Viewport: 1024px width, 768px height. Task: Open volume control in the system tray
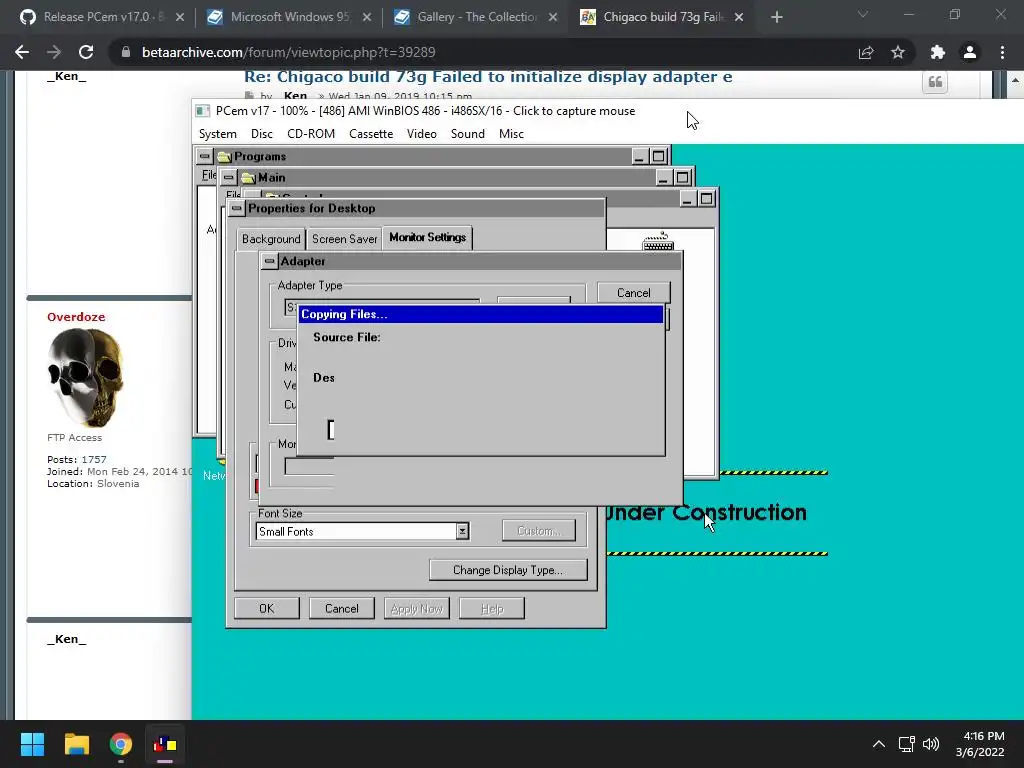[931, 744]
